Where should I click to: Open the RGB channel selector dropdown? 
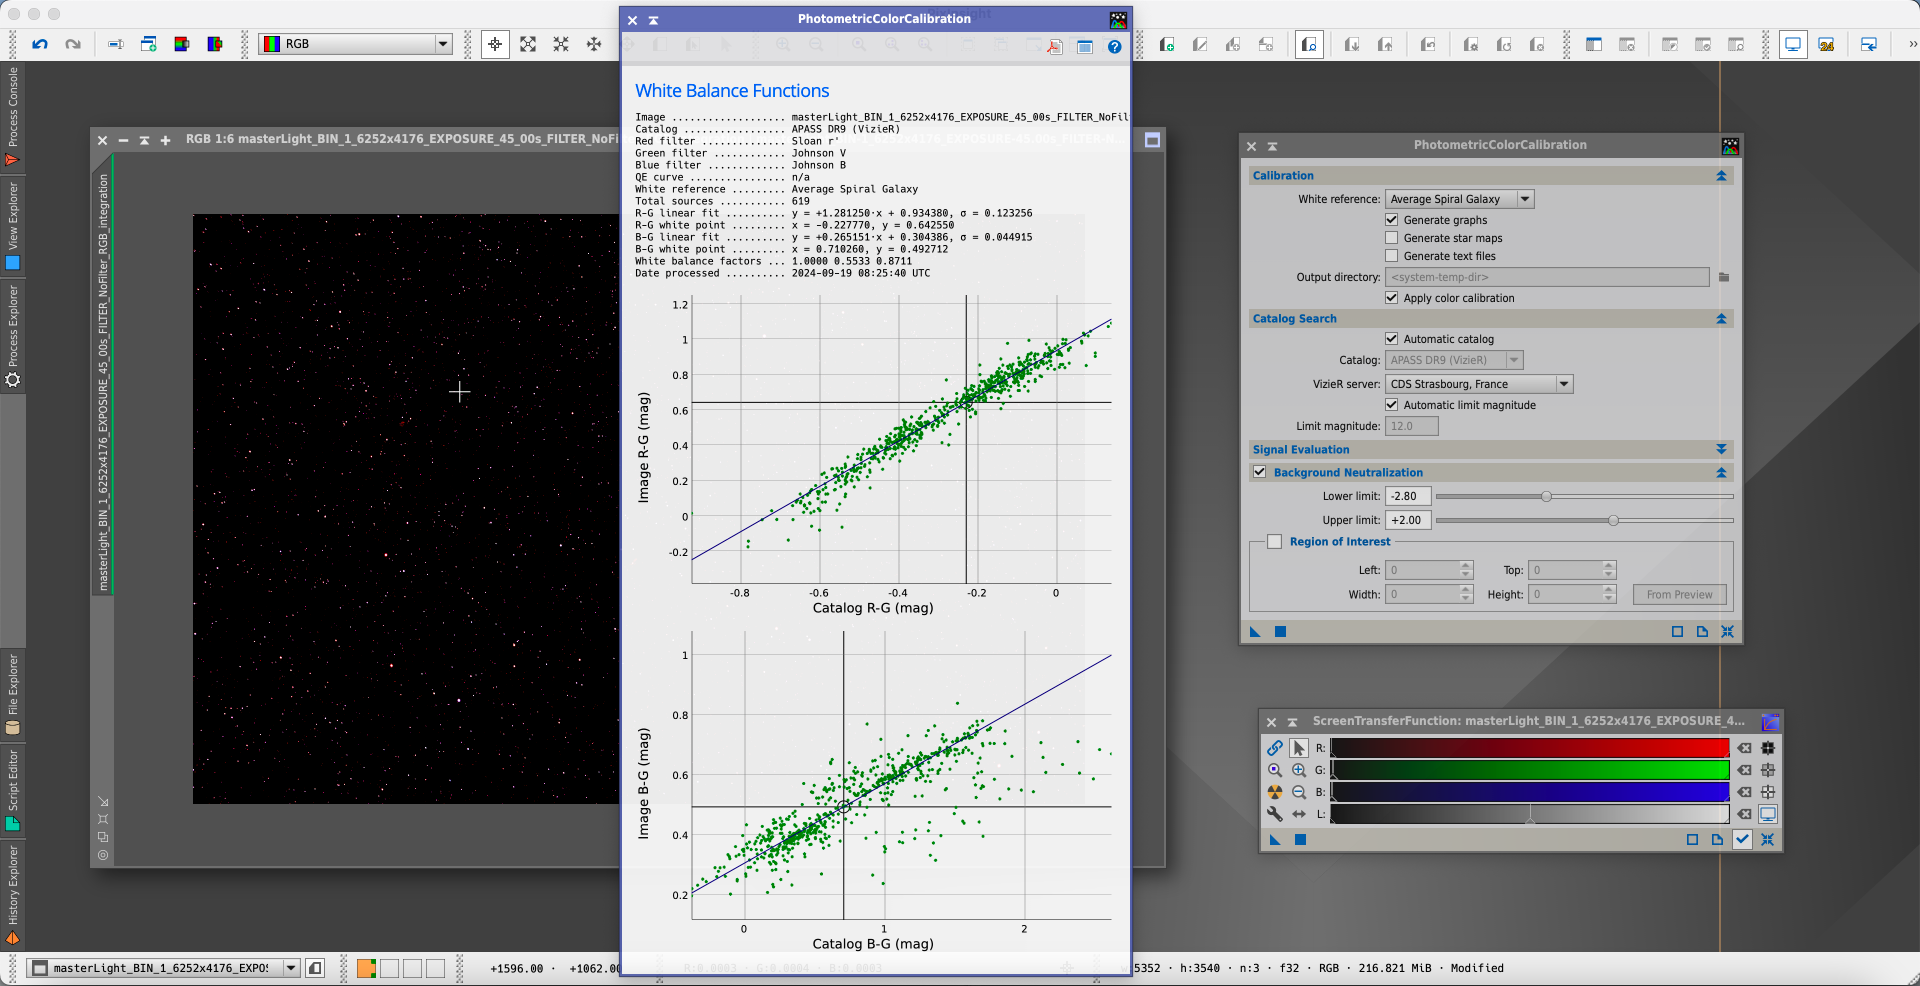(x=355, y=44)
